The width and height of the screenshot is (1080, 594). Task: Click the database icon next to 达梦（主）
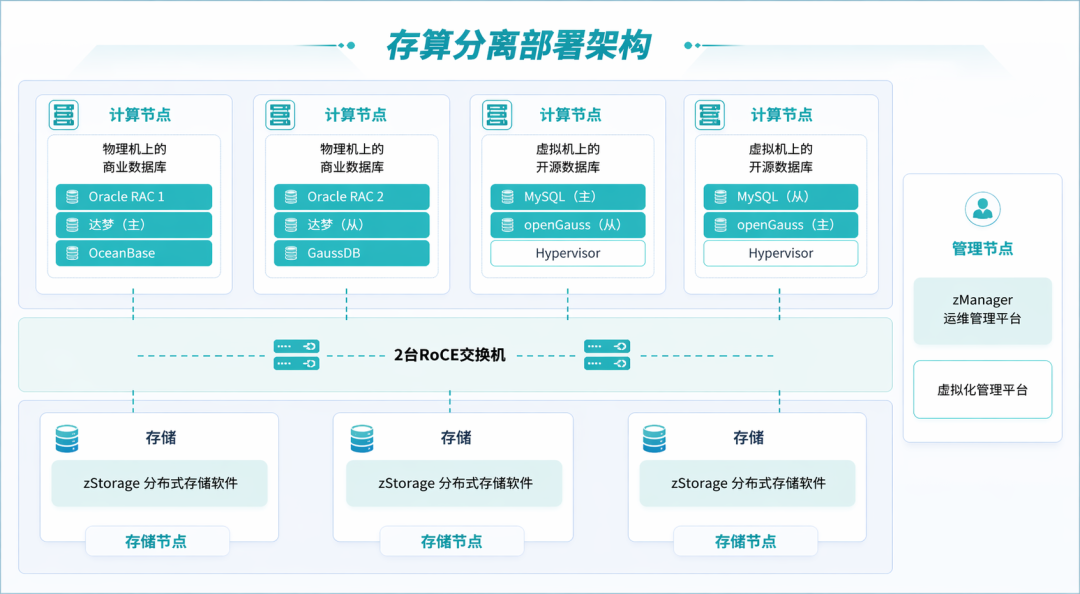[x=72, y=225]
